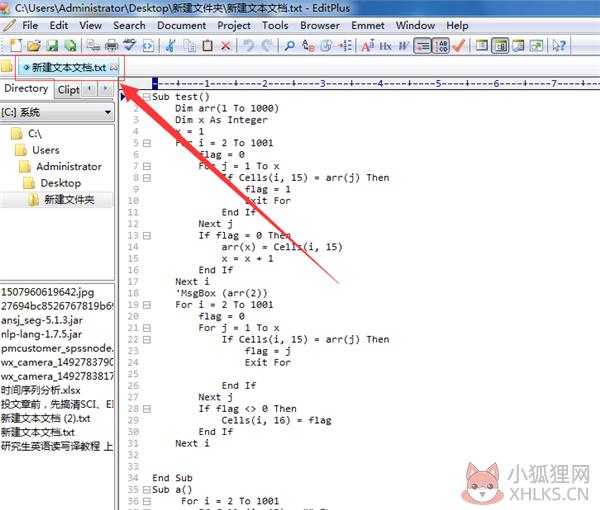Screen dimensions: 600x510
Task: Click the Print printer icon
Action: tap(111, 46)
